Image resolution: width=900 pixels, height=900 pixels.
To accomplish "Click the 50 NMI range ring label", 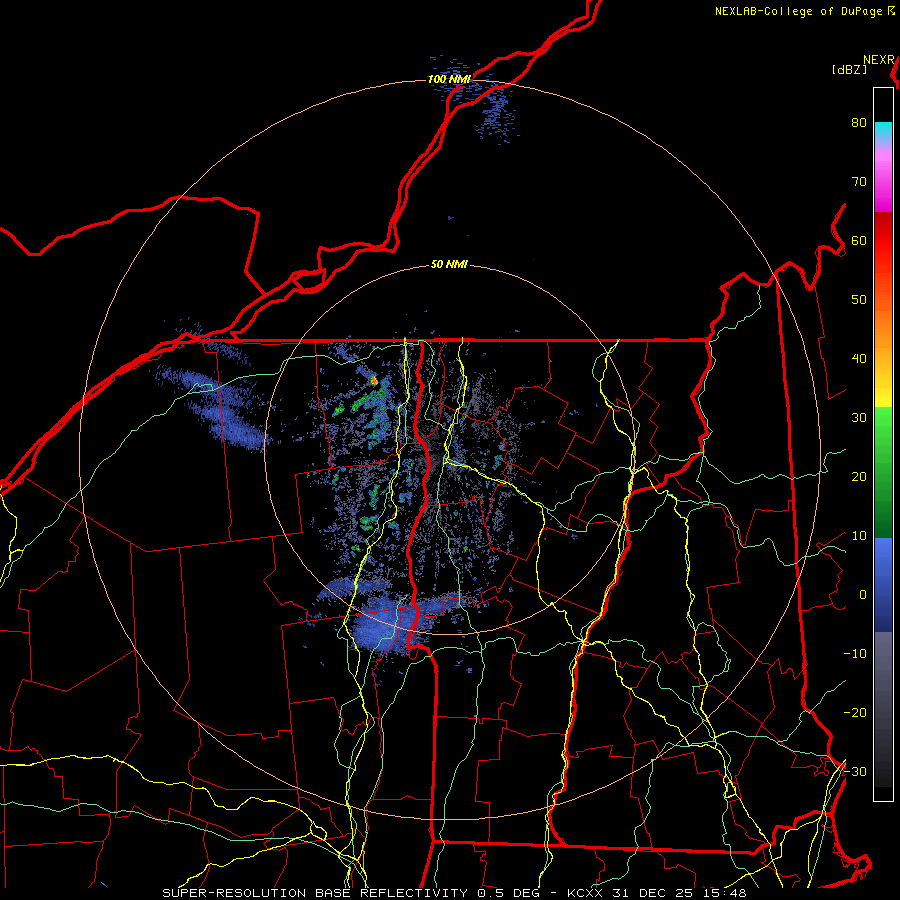I will tap(449, 264).
